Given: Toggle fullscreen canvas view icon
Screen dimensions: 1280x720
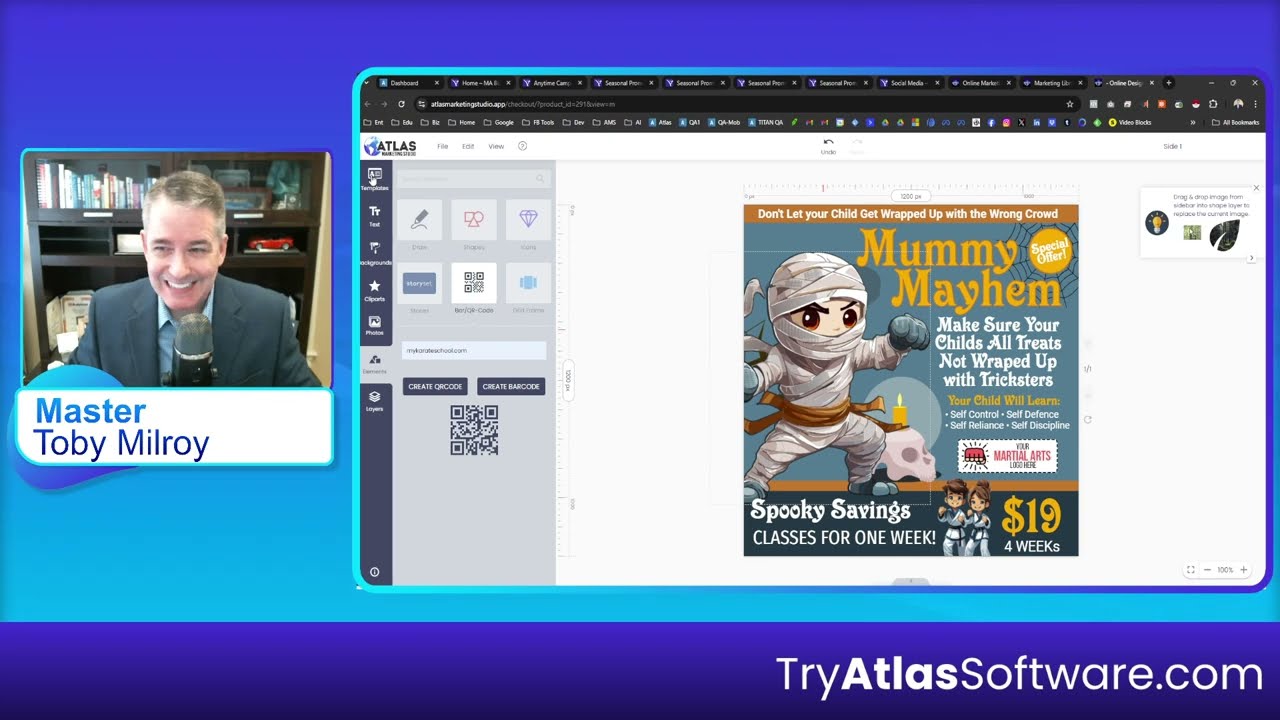Looking at the screenshot, I should (1191, 570).
